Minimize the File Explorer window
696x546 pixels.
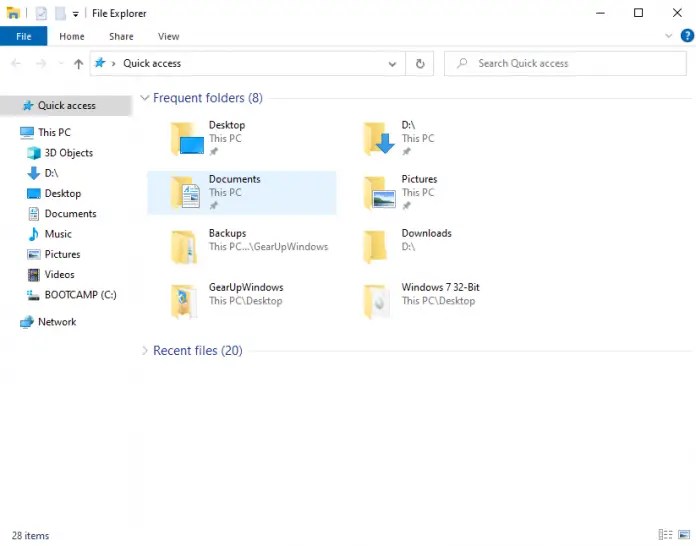point(600,13)
